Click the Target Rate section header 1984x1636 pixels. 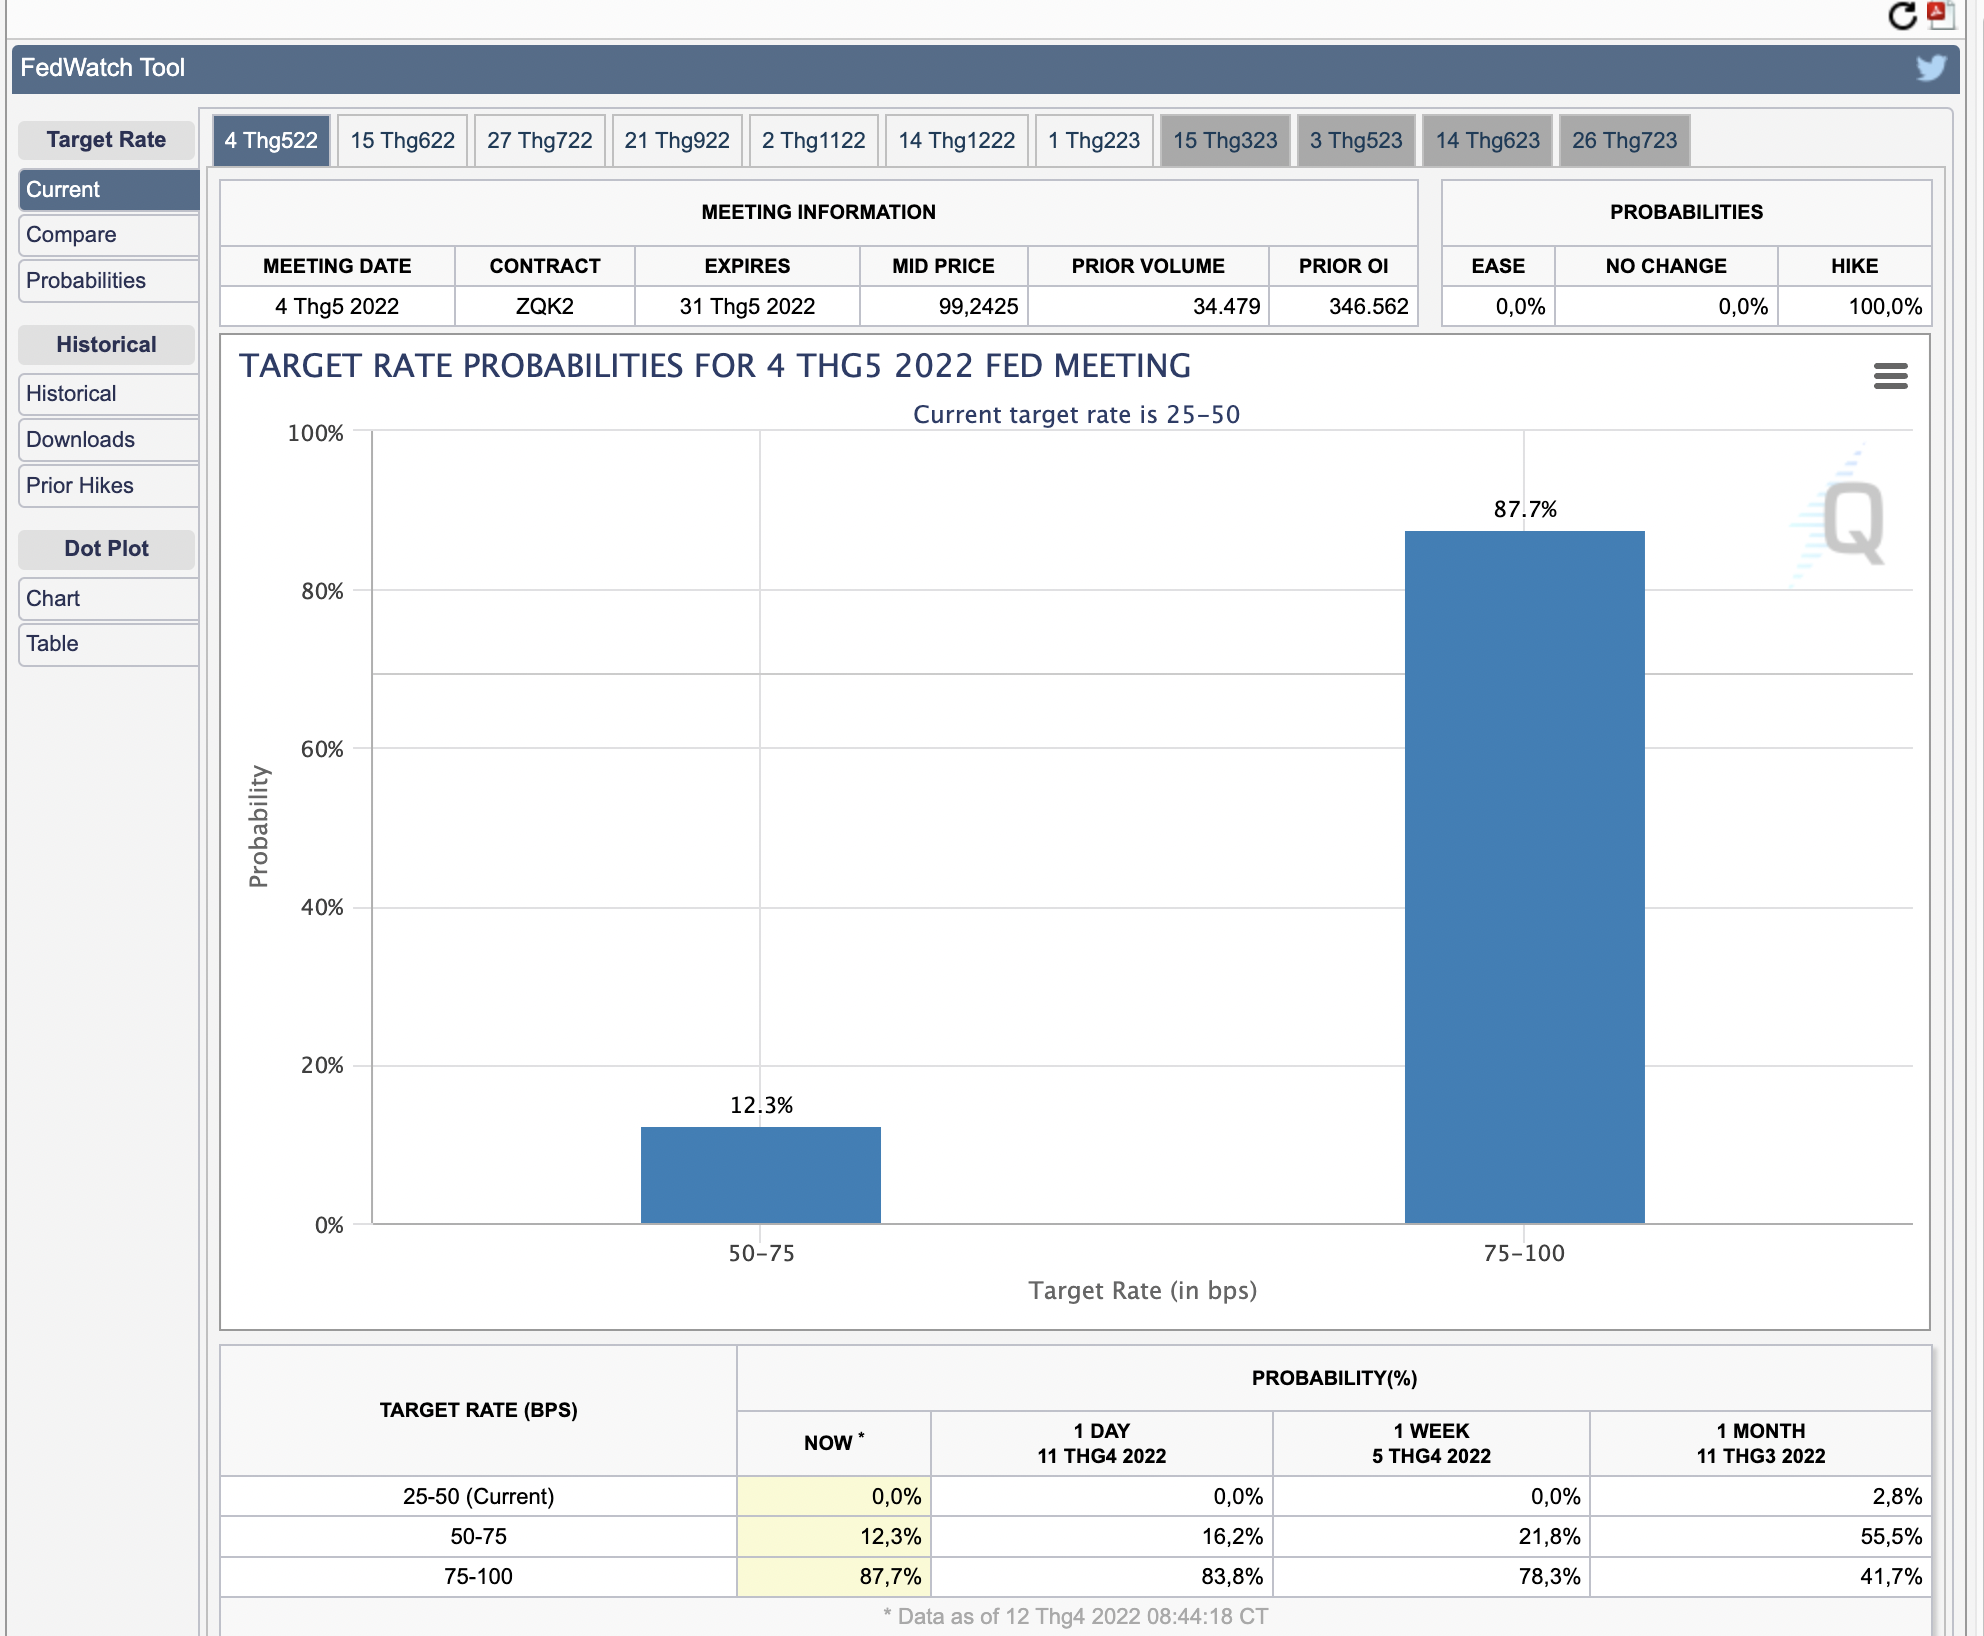(x=106, y=140)
